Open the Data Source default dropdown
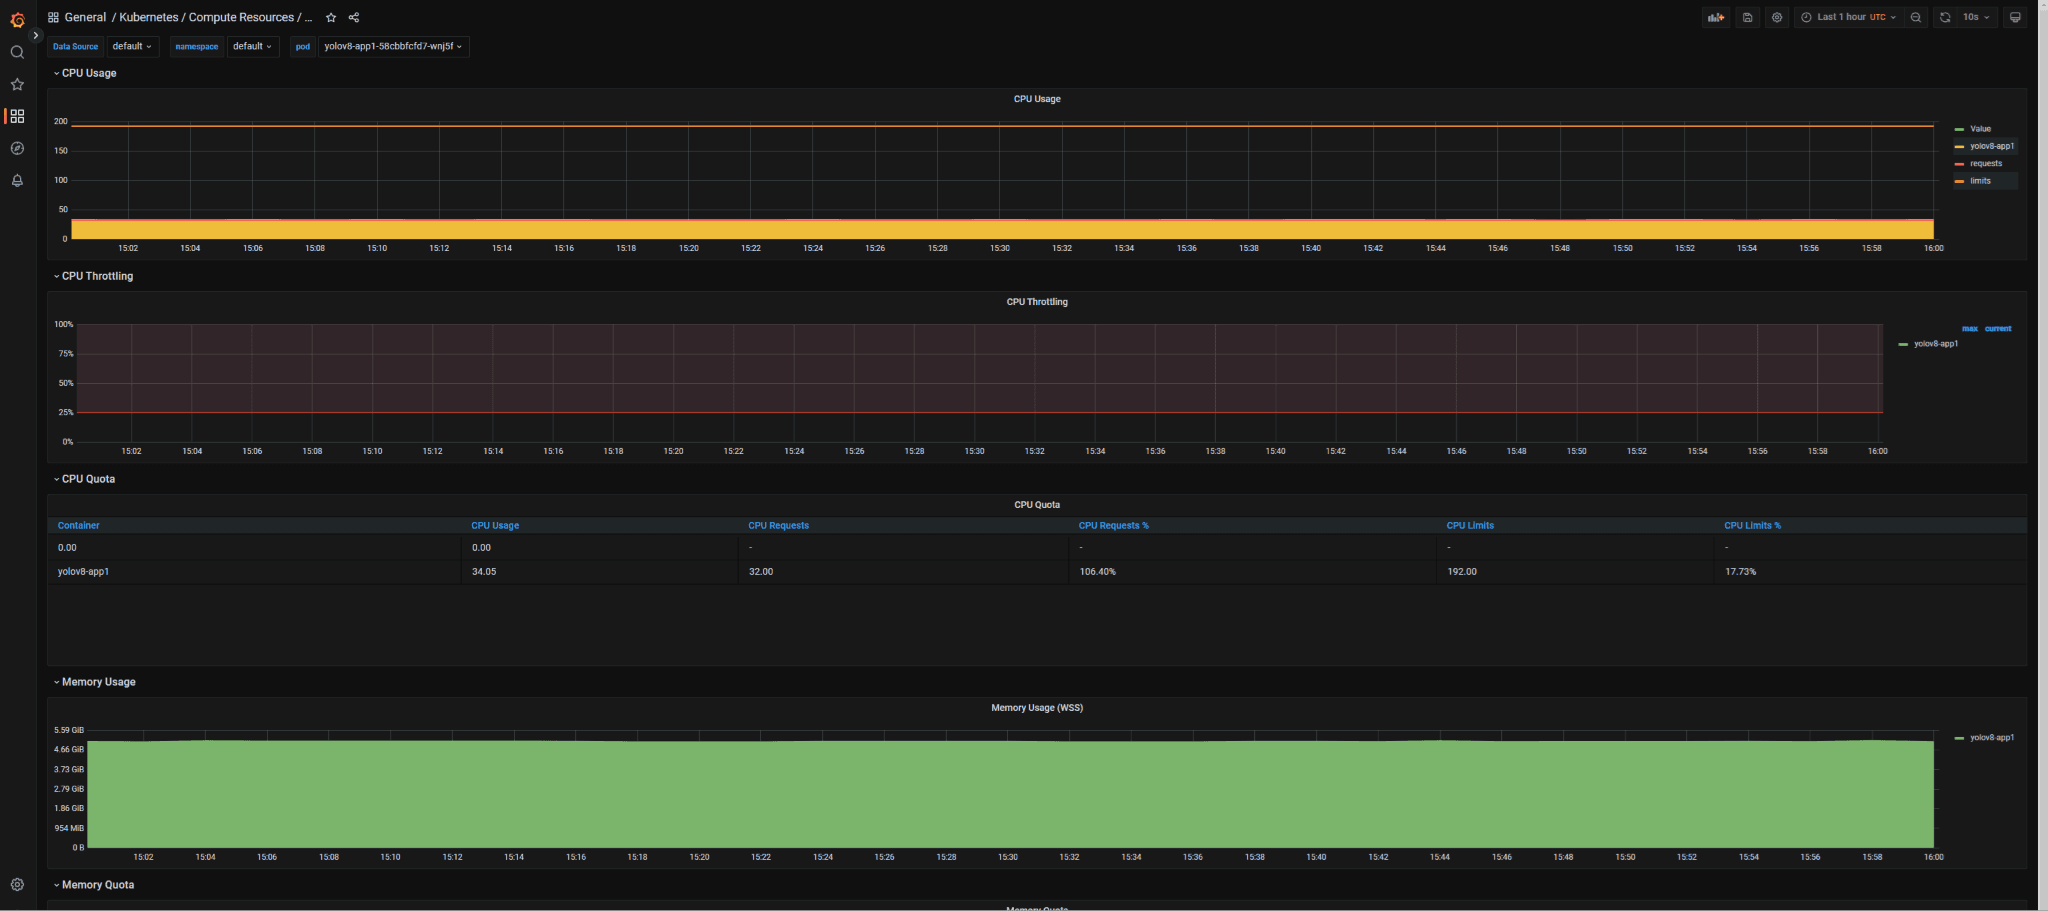The image size is (2048, 911). 132,46
